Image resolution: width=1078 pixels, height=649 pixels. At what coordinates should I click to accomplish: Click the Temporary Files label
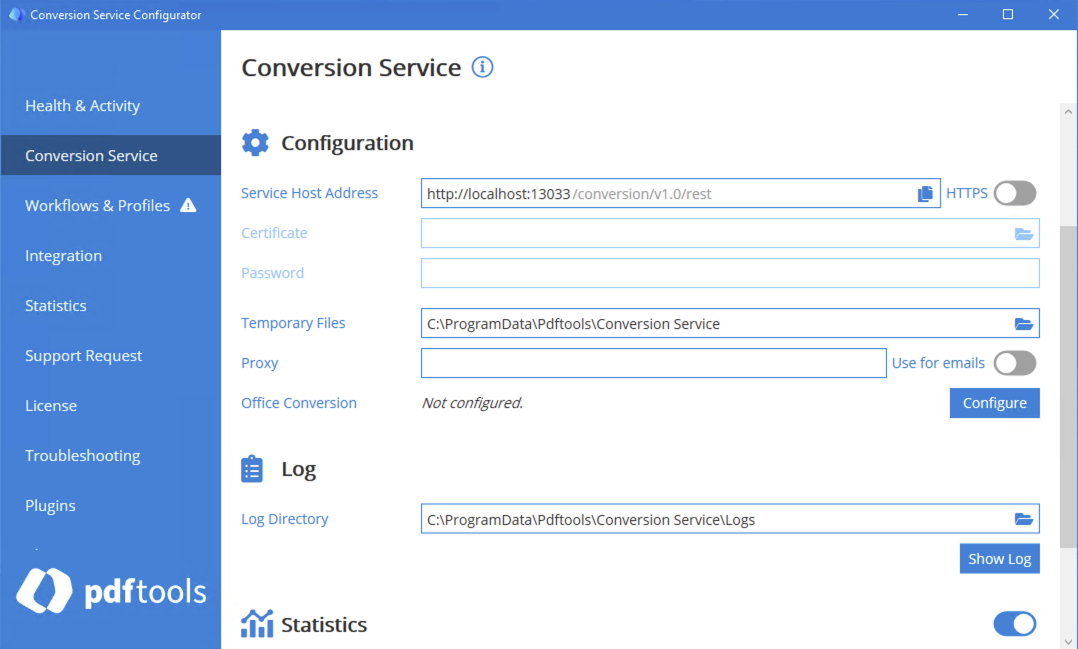point(293,323)
